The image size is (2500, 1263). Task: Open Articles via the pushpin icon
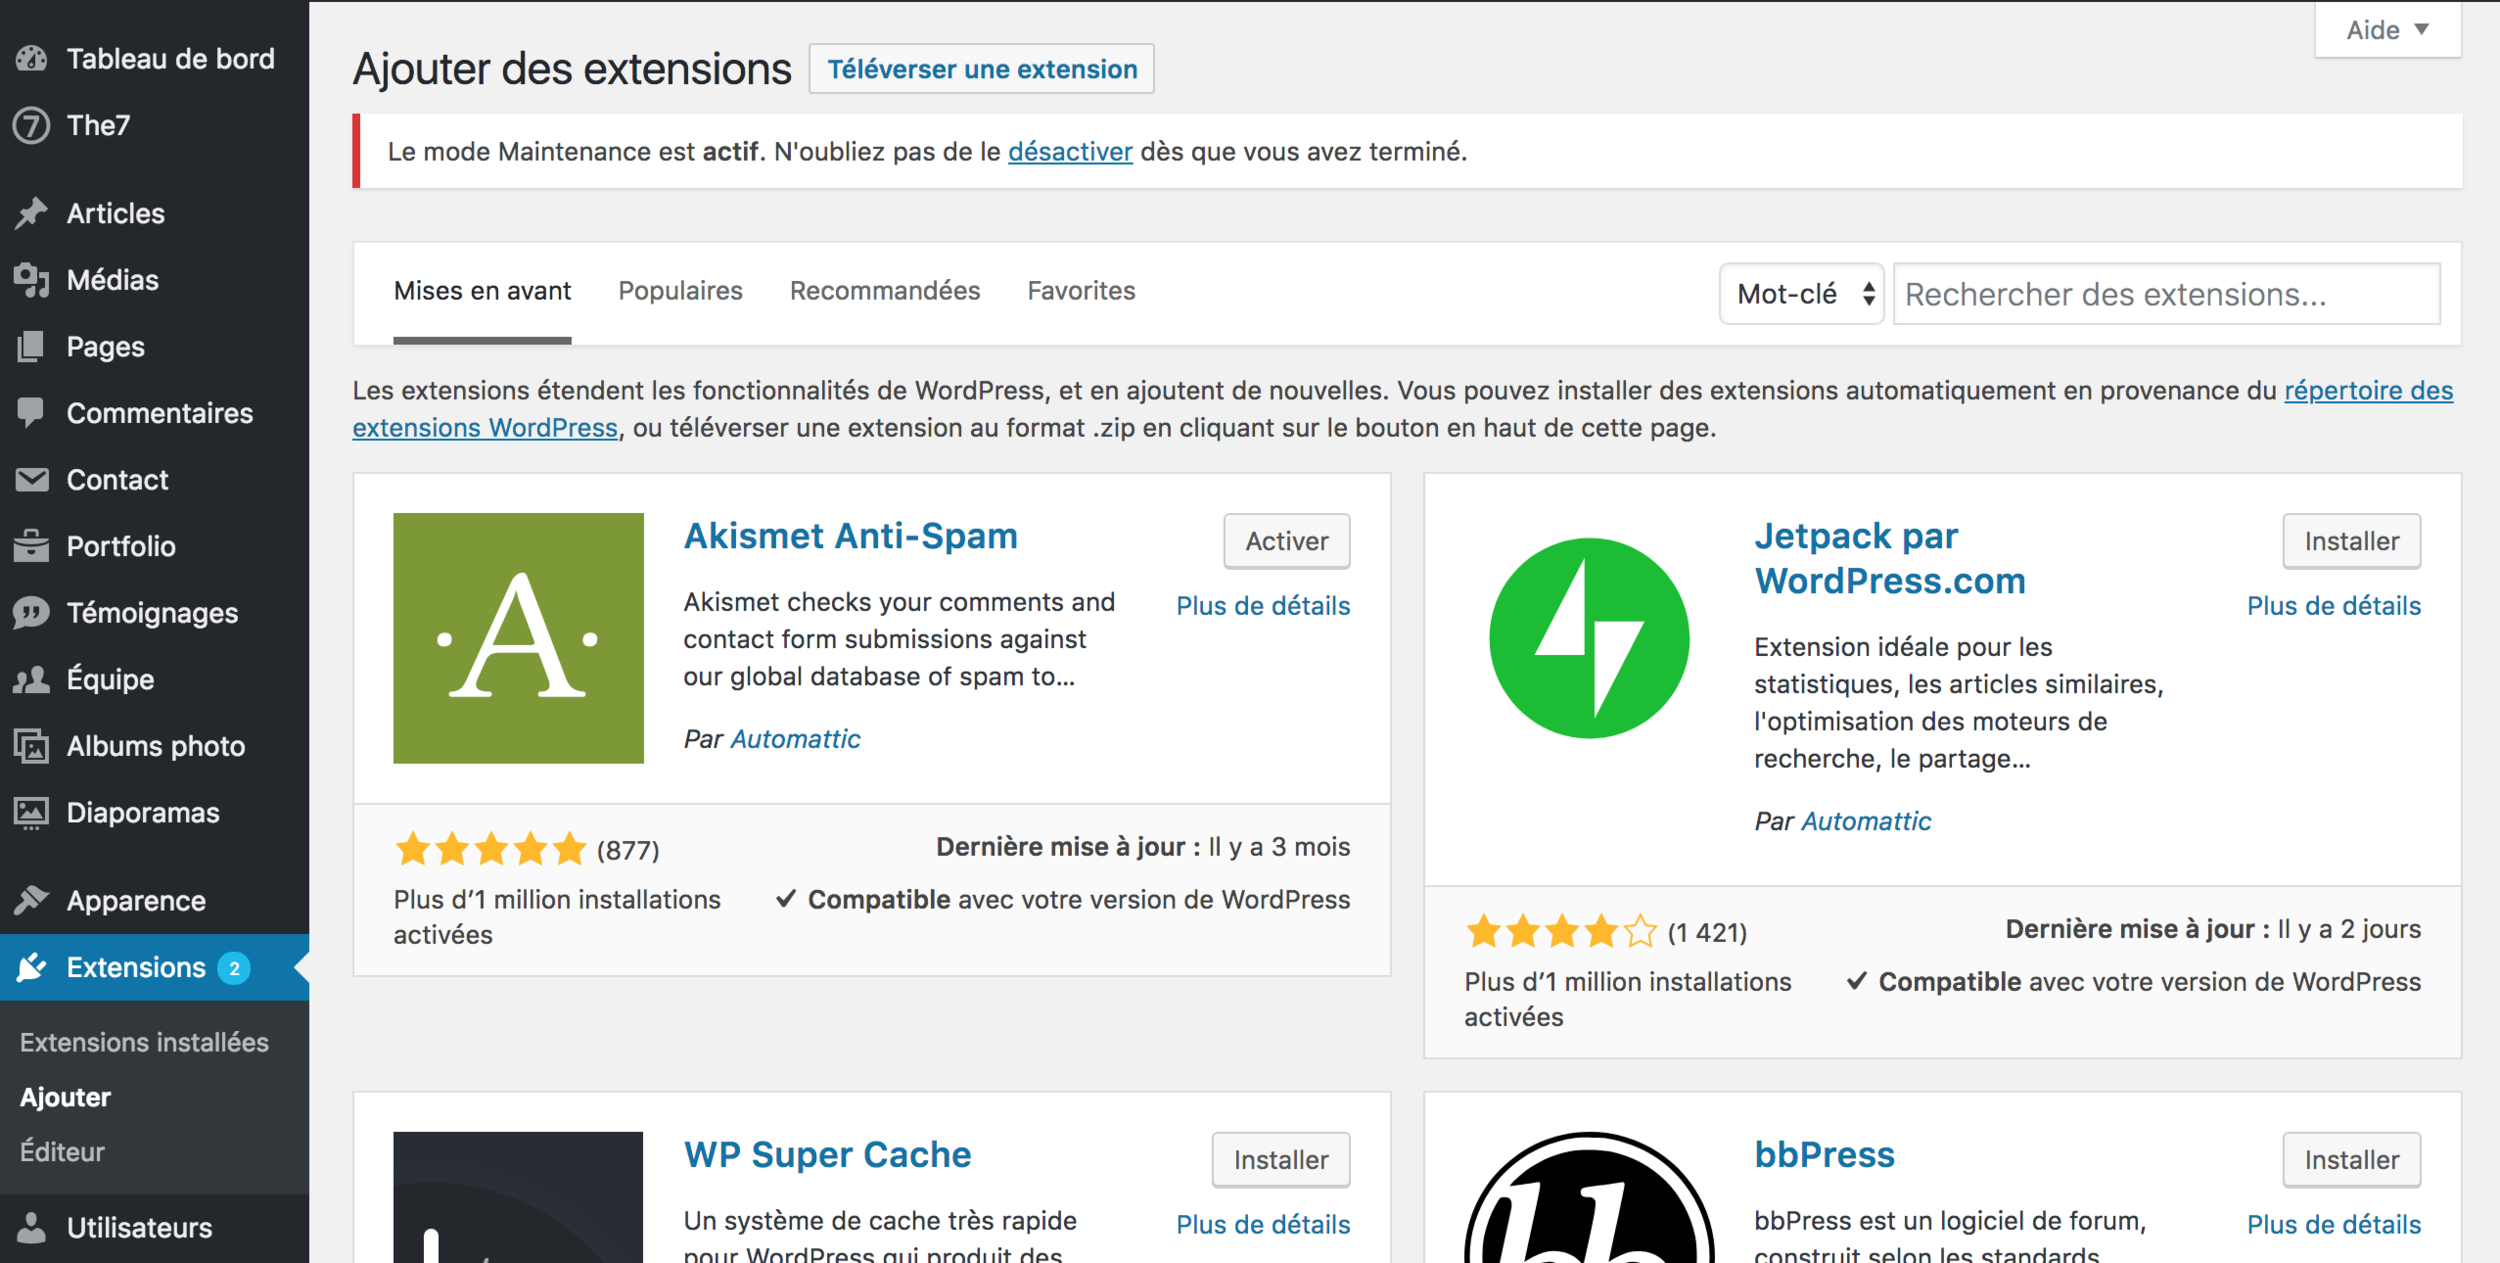tap(32, 213)
